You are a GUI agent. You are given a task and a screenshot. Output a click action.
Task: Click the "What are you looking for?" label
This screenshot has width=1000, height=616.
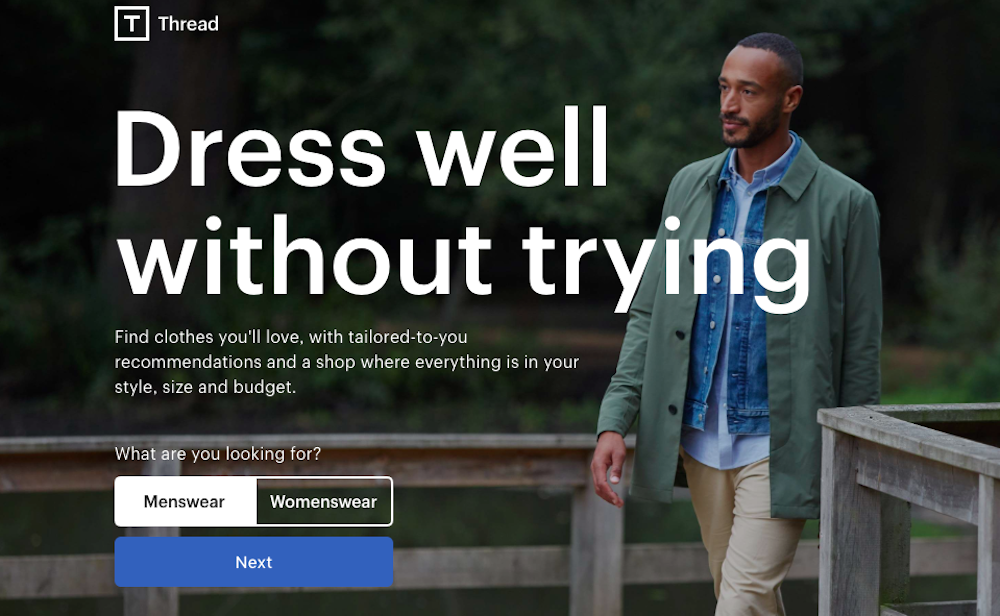(217, 453)
